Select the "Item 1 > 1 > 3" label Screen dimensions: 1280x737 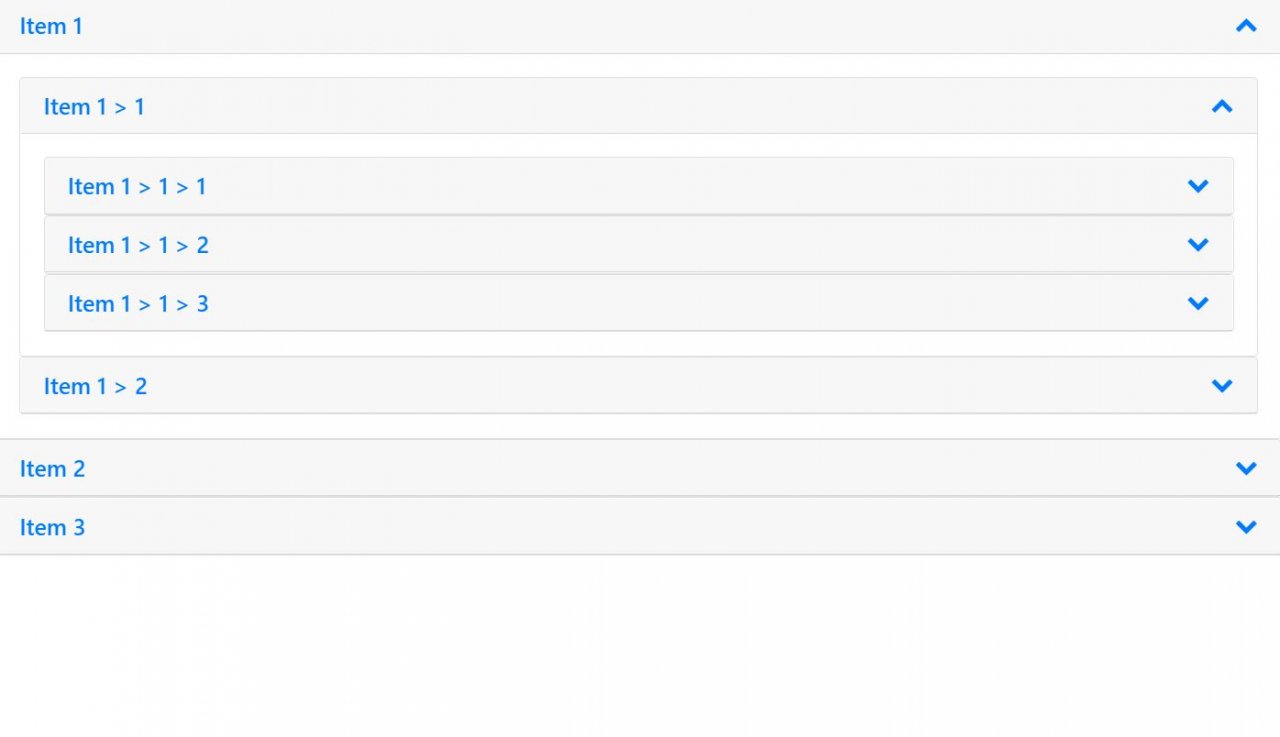point(138,303)
